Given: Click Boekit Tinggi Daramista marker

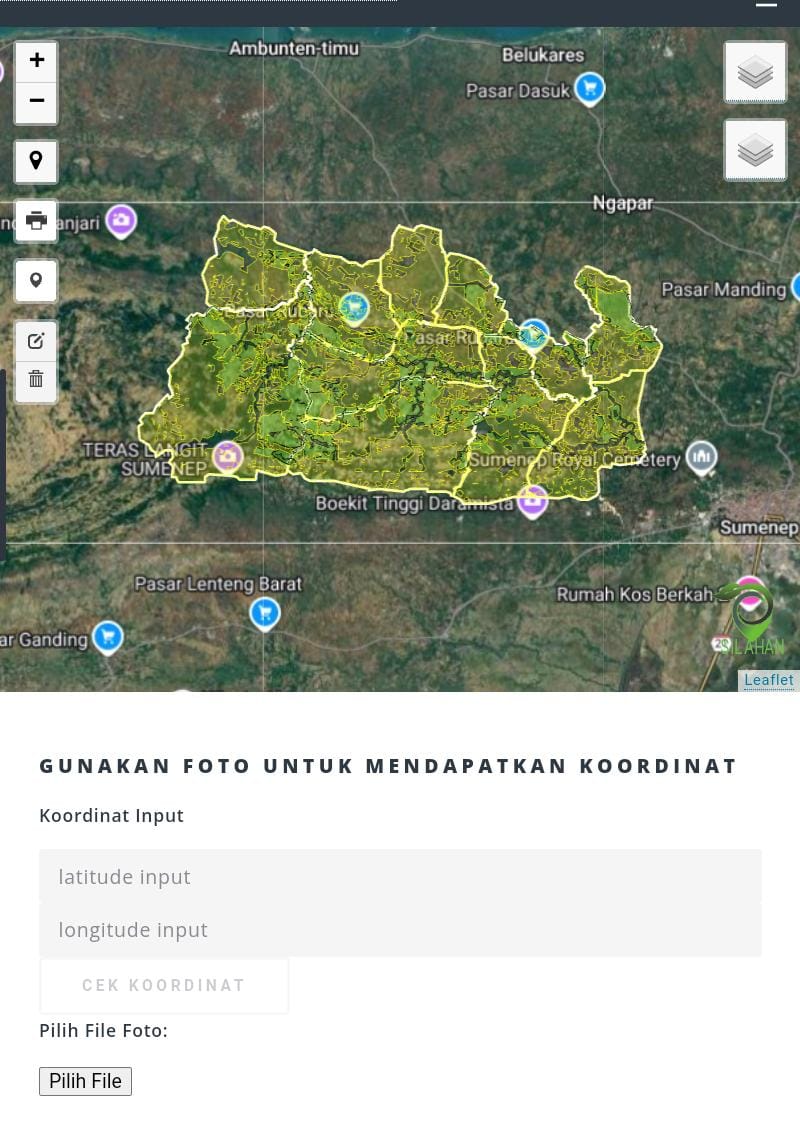Looking at the screenshot, I should (533, 500).
